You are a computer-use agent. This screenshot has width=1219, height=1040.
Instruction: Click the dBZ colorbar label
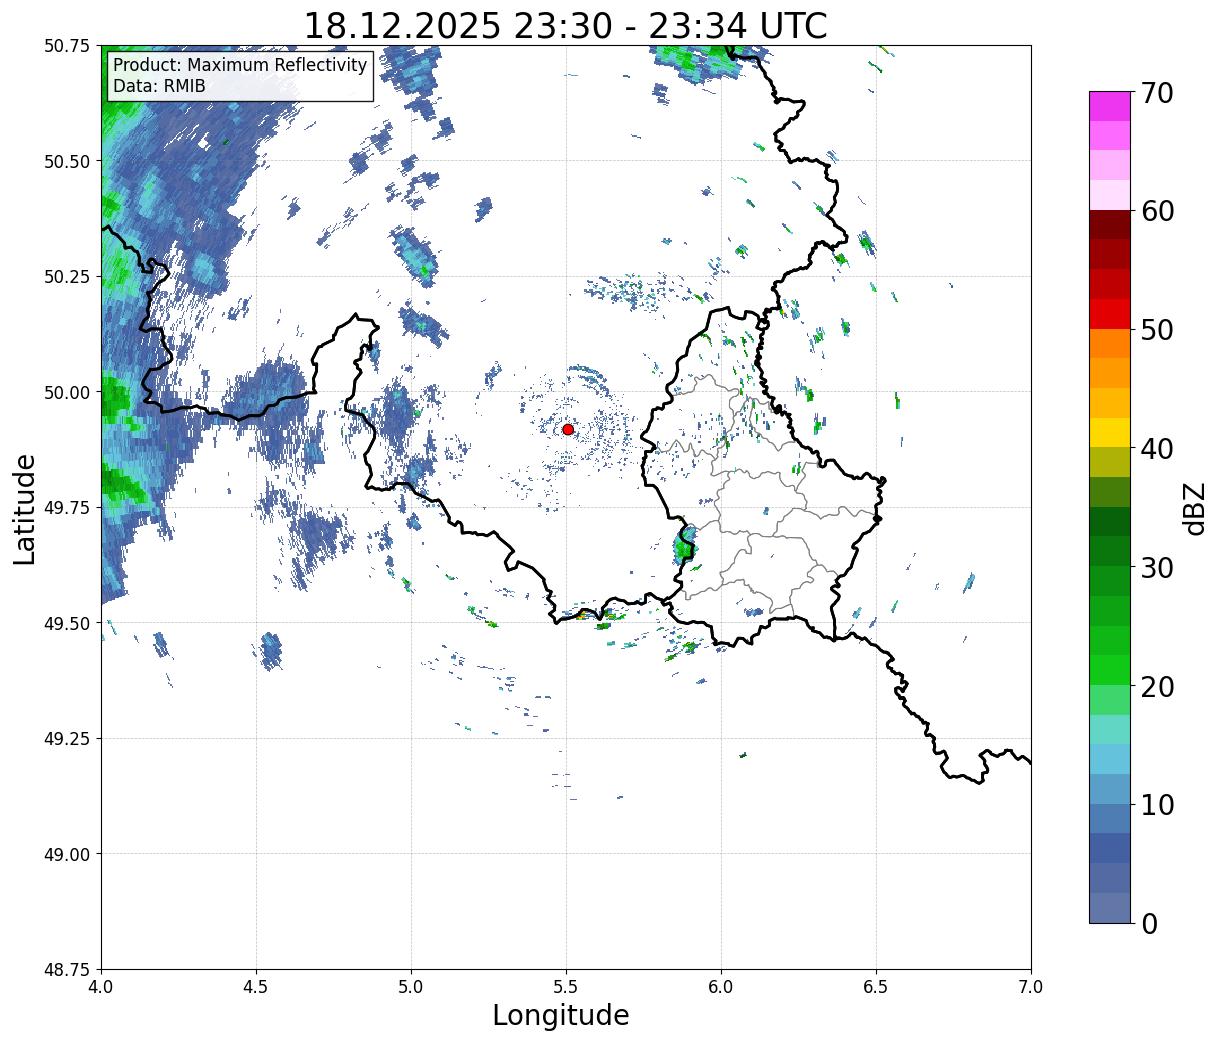coord(1194,508)
